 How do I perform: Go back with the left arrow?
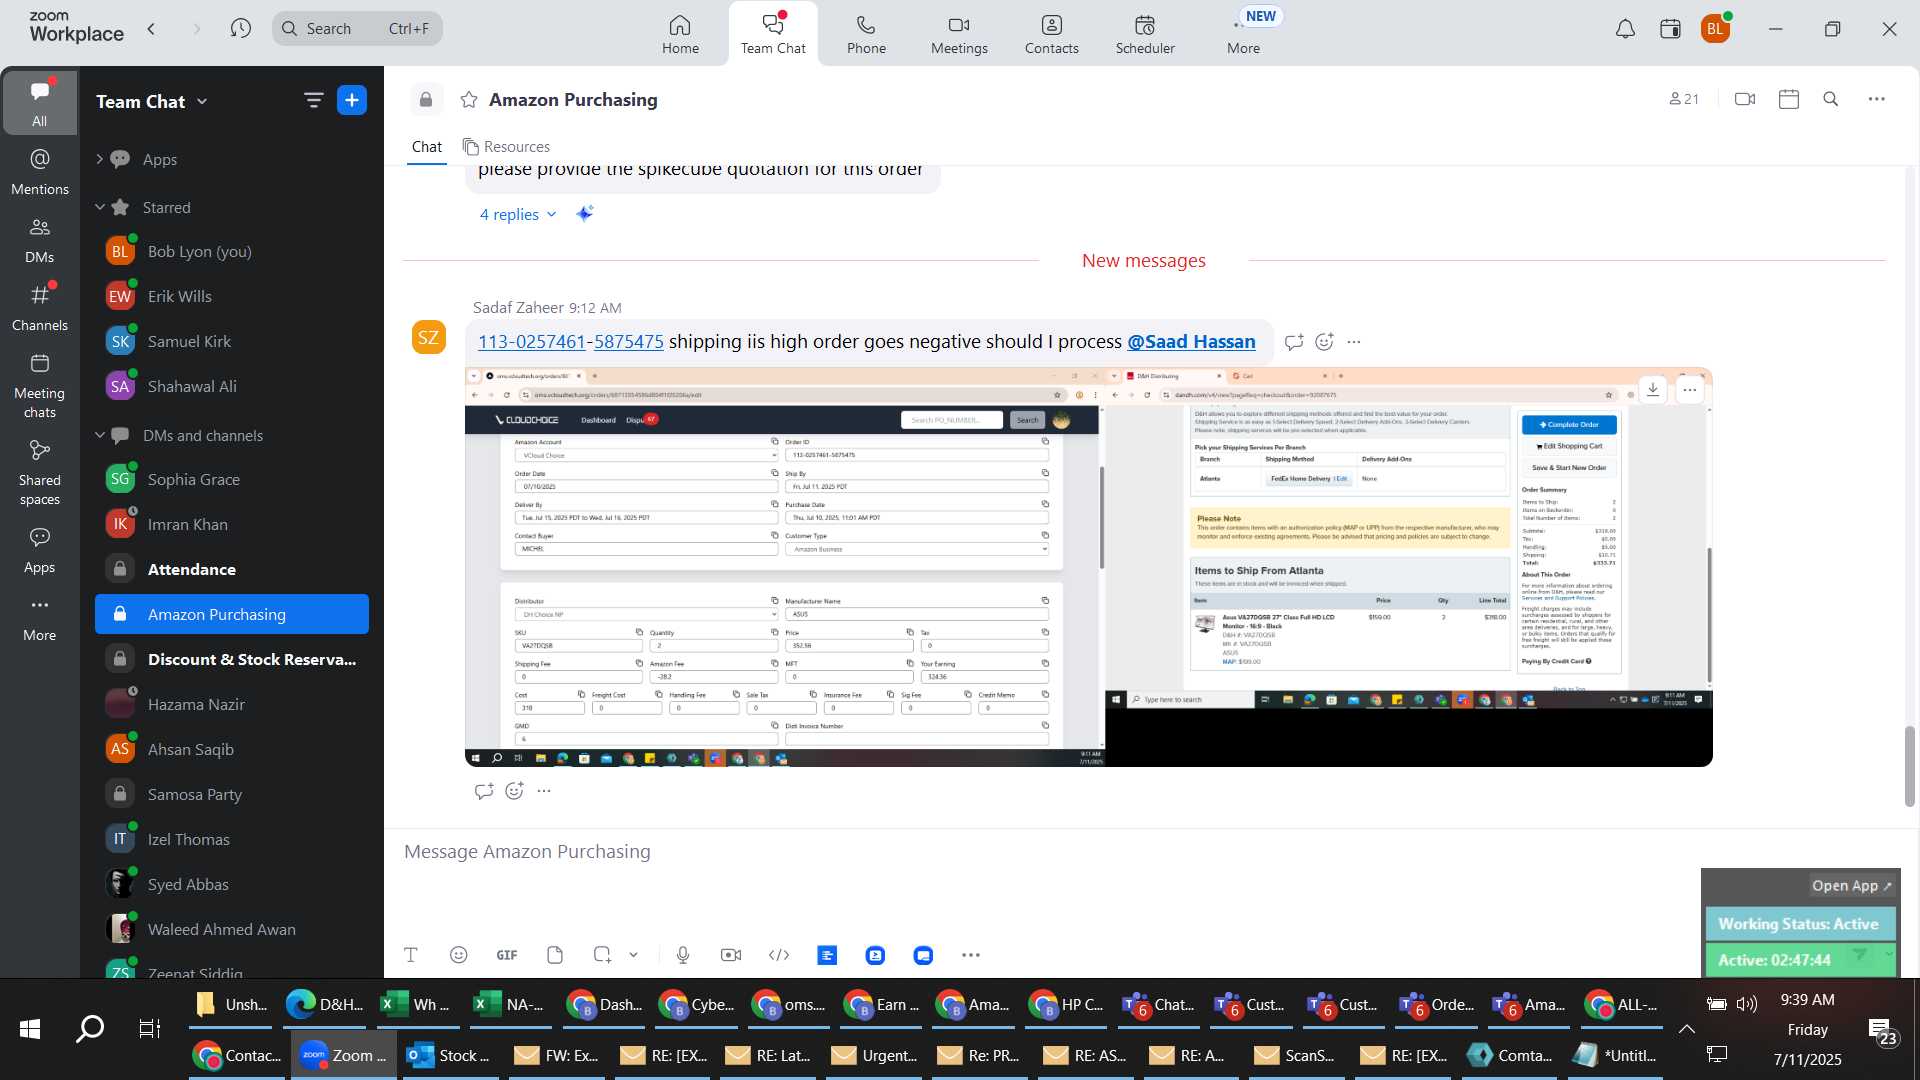click(x=152, y=28)
